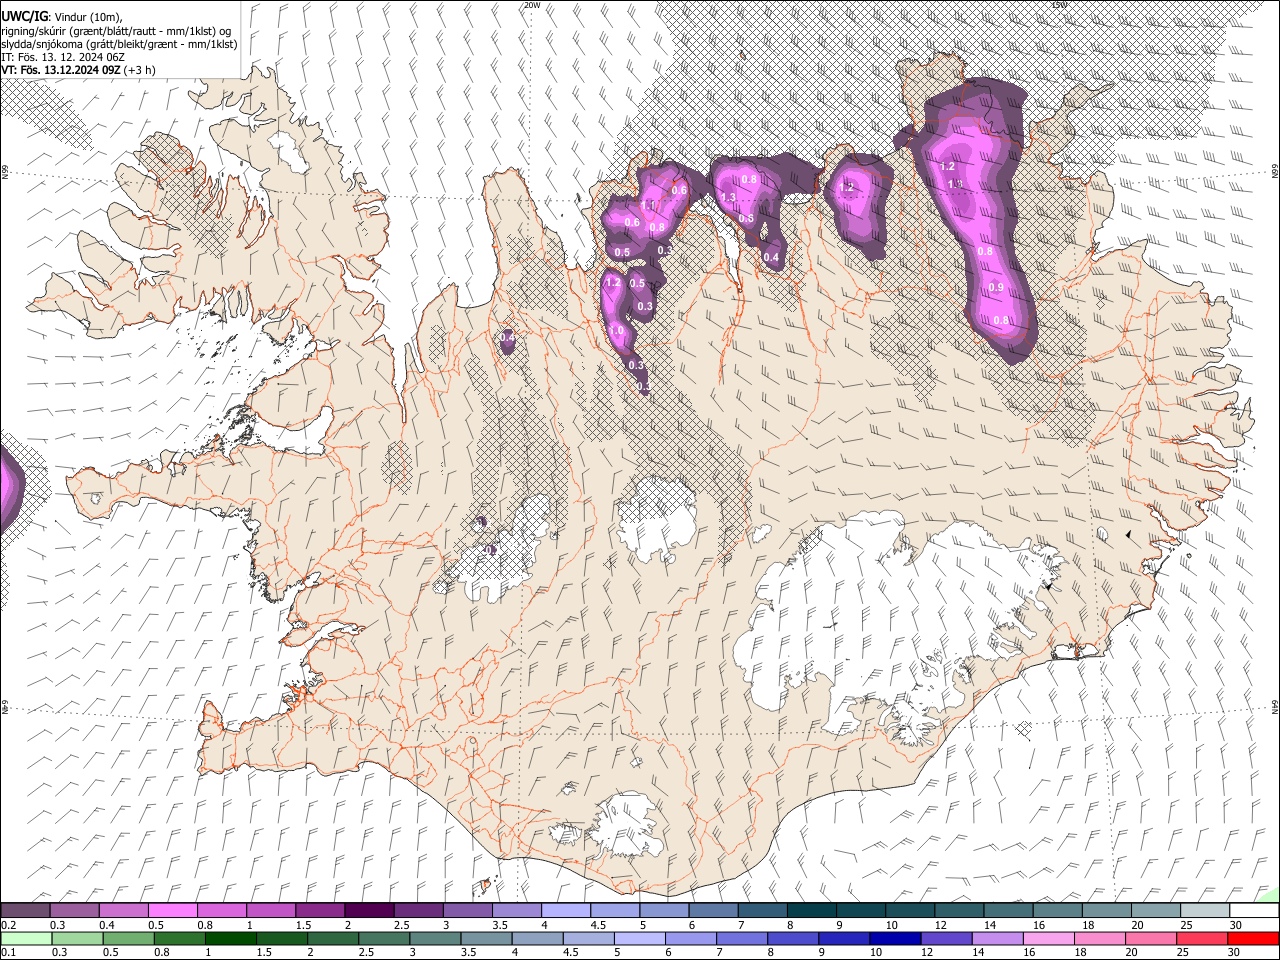Pick the light pink swatch between 16 and 18

1049,938
